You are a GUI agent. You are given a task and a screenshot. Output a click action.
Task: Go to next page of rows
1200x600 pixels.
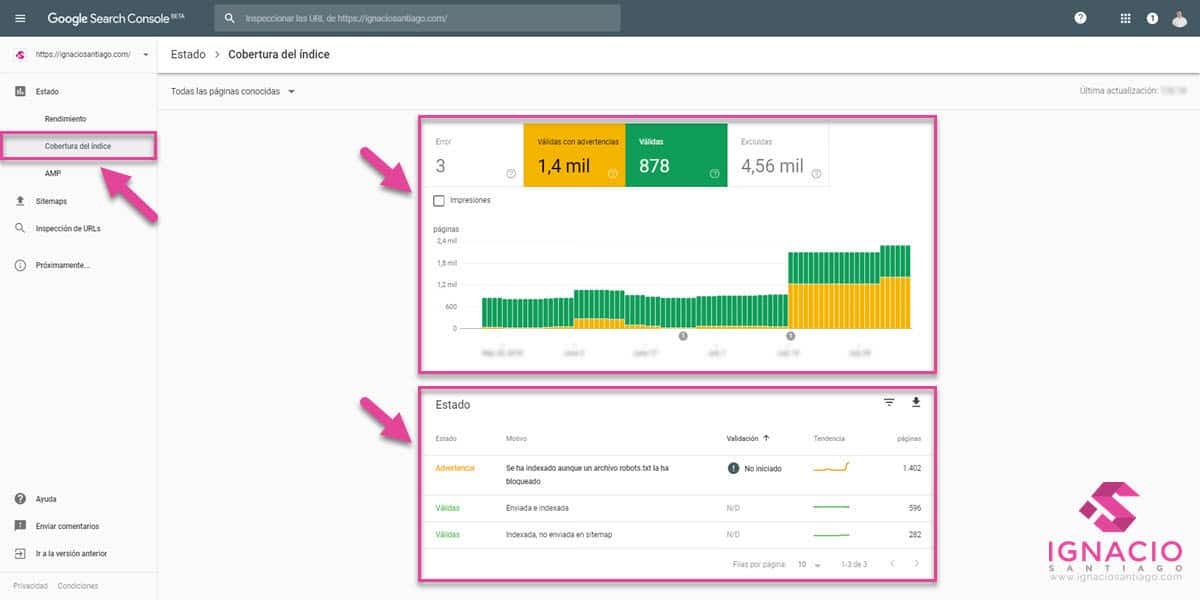917,564
